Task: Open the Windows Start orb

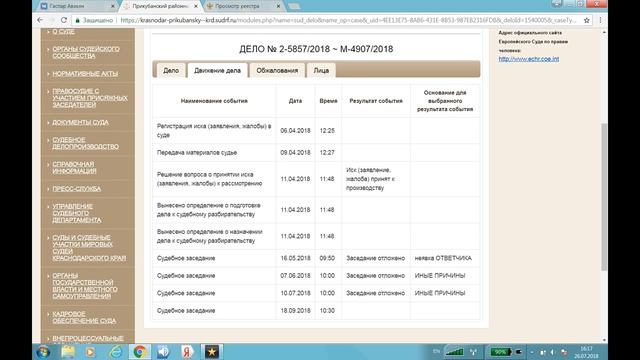Action: tap(43, 351)
